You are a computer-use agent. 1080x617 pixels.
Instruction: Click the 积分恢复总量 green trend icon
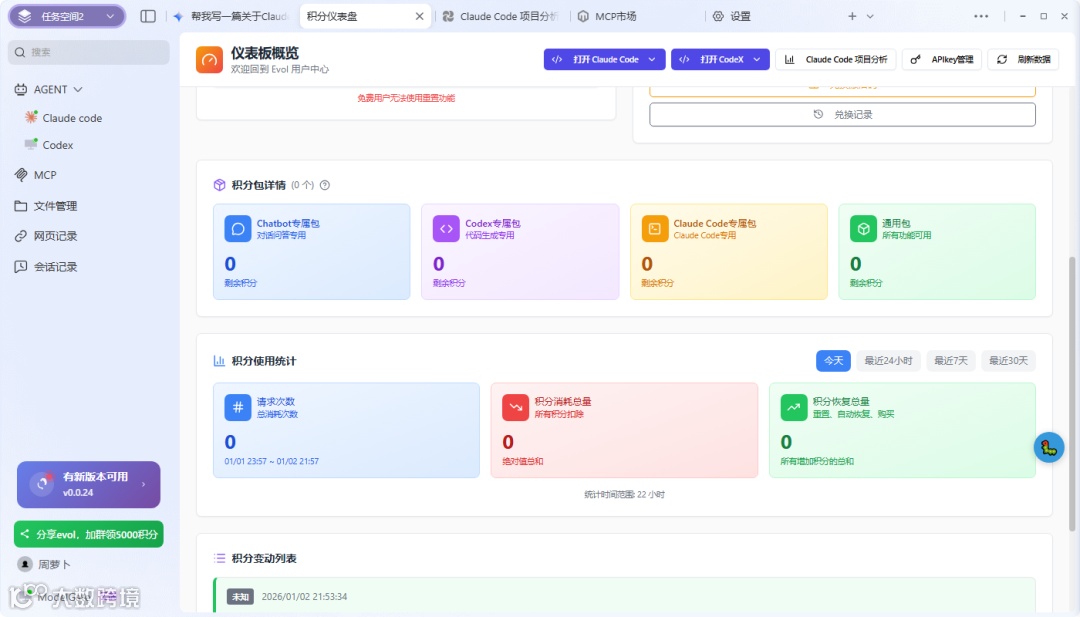(793, 407)
